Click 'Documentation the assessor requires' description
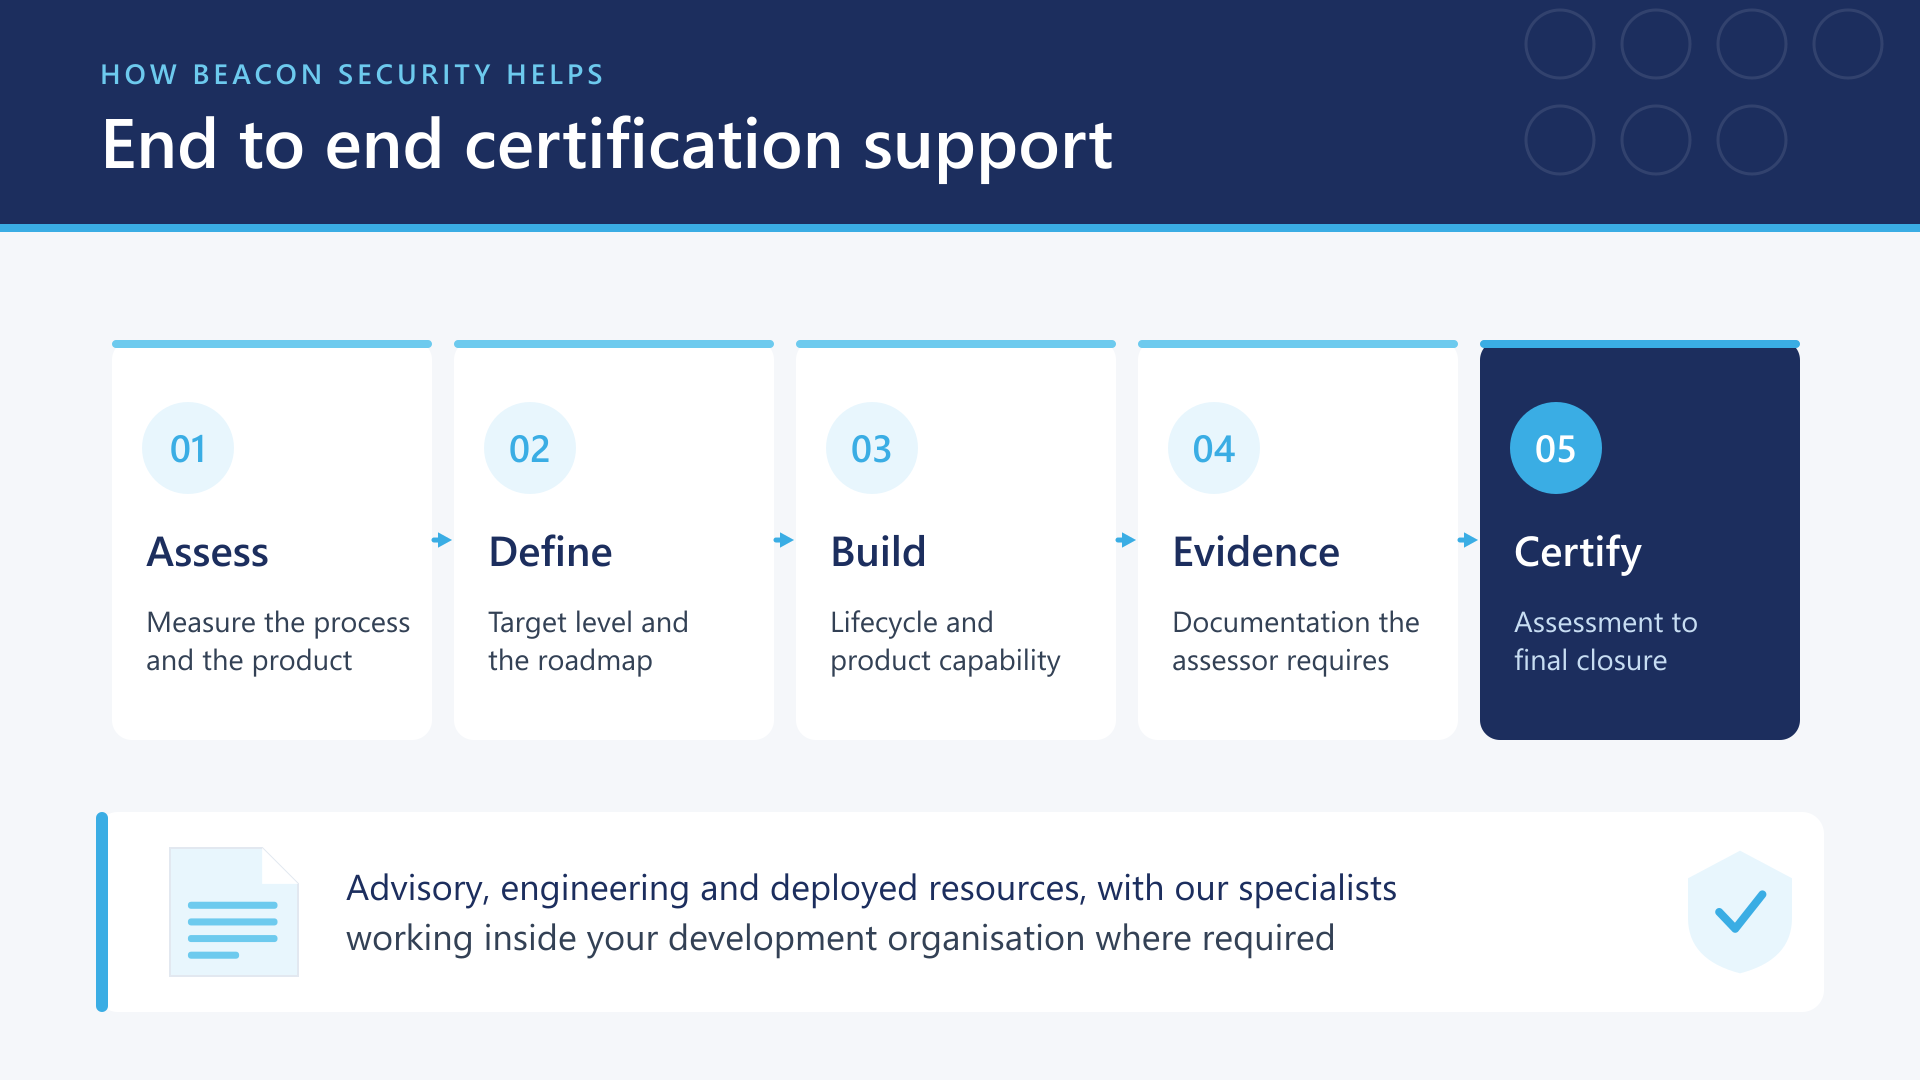 click(1296, 641)
